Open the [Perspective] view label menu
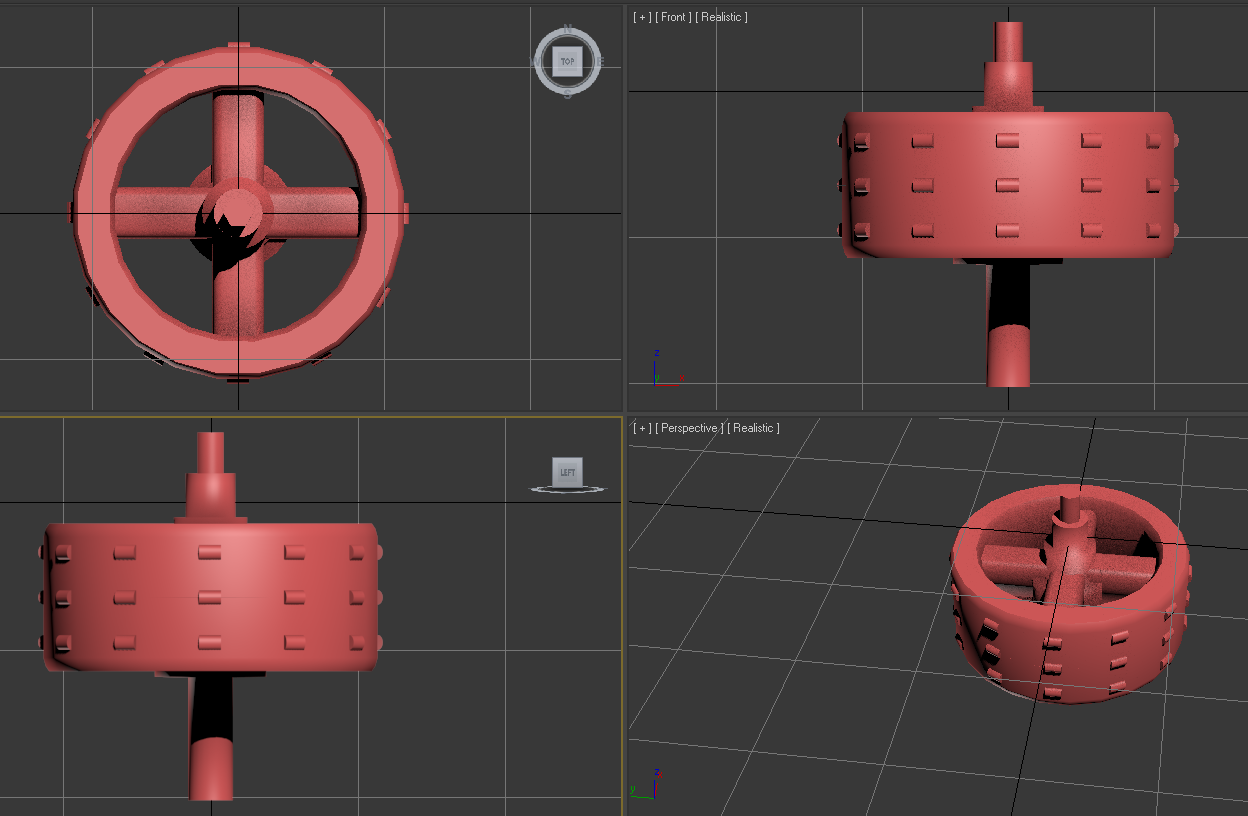 point(689,428)
